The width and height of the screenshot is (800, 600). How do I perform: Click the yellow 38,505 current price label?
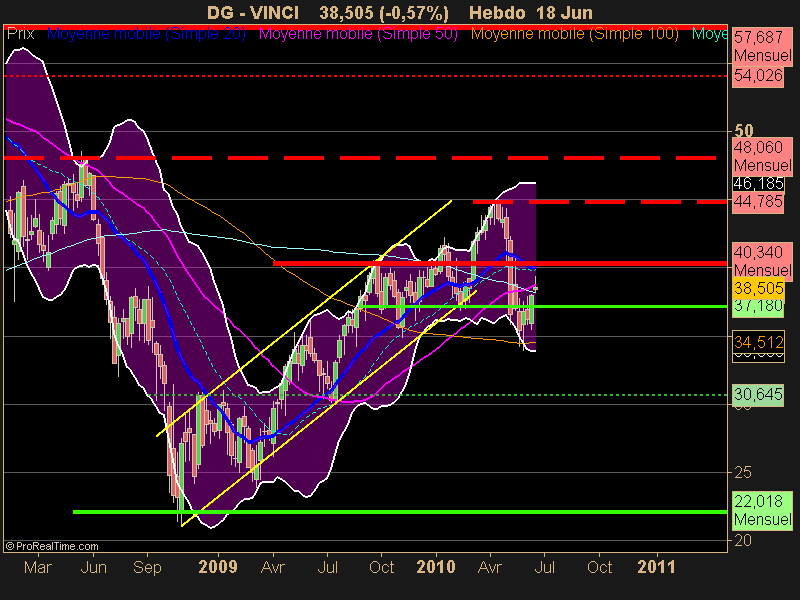click(758, 288)
